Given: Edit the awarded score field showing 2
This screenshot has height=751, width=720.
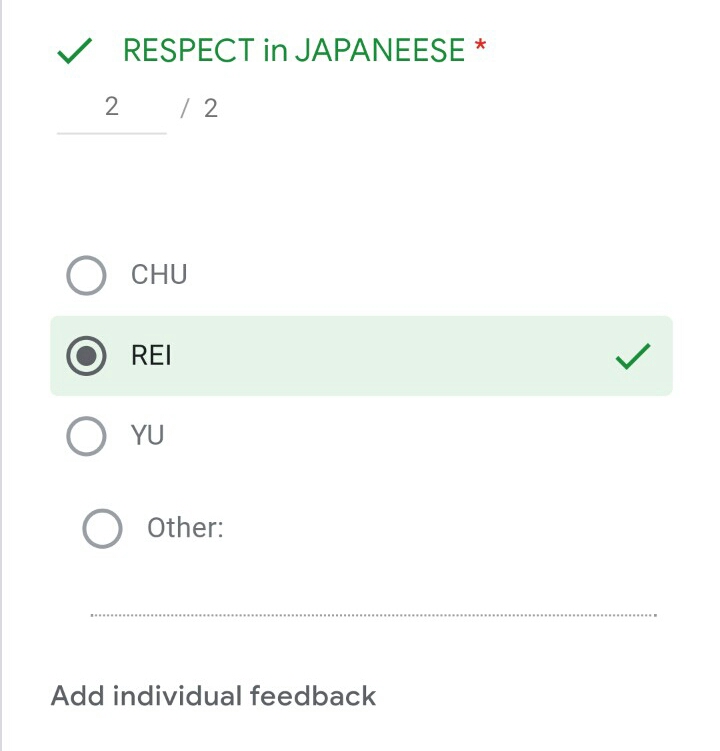Looking at the screenshot, I should (111, 107).
